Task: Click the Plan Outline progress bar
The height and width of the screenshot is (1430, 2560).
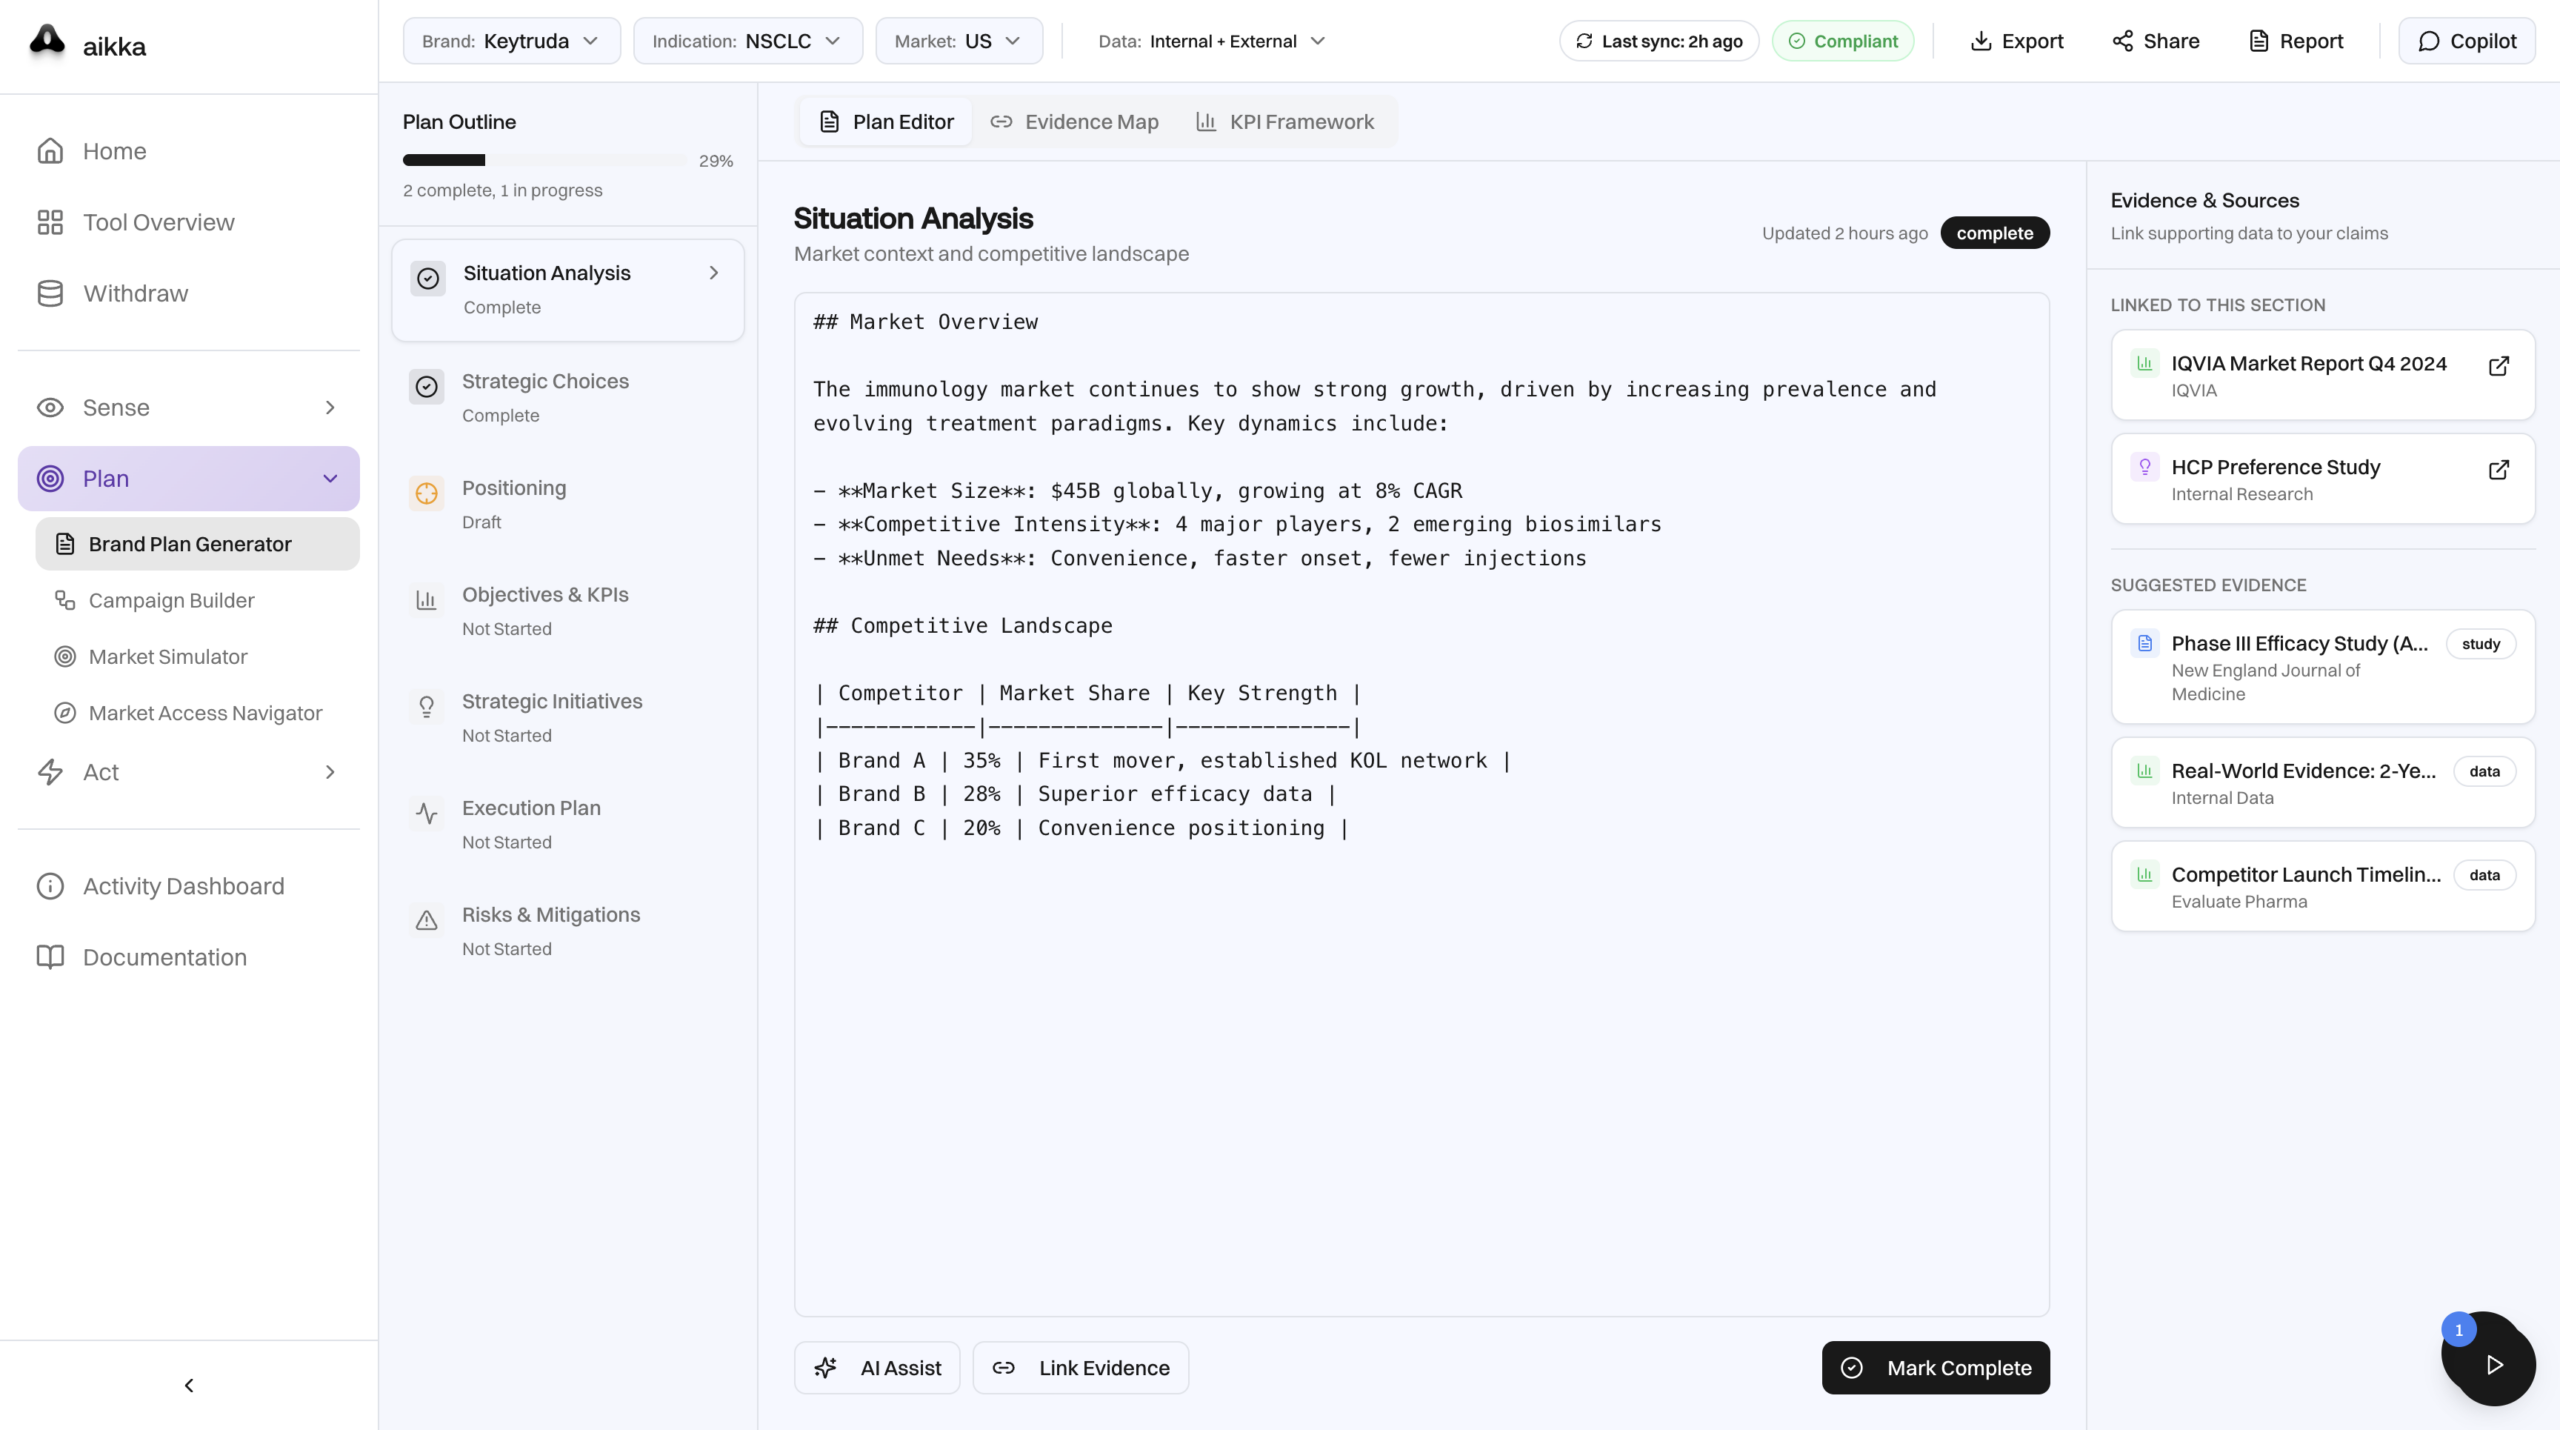Action: point(543,160)
